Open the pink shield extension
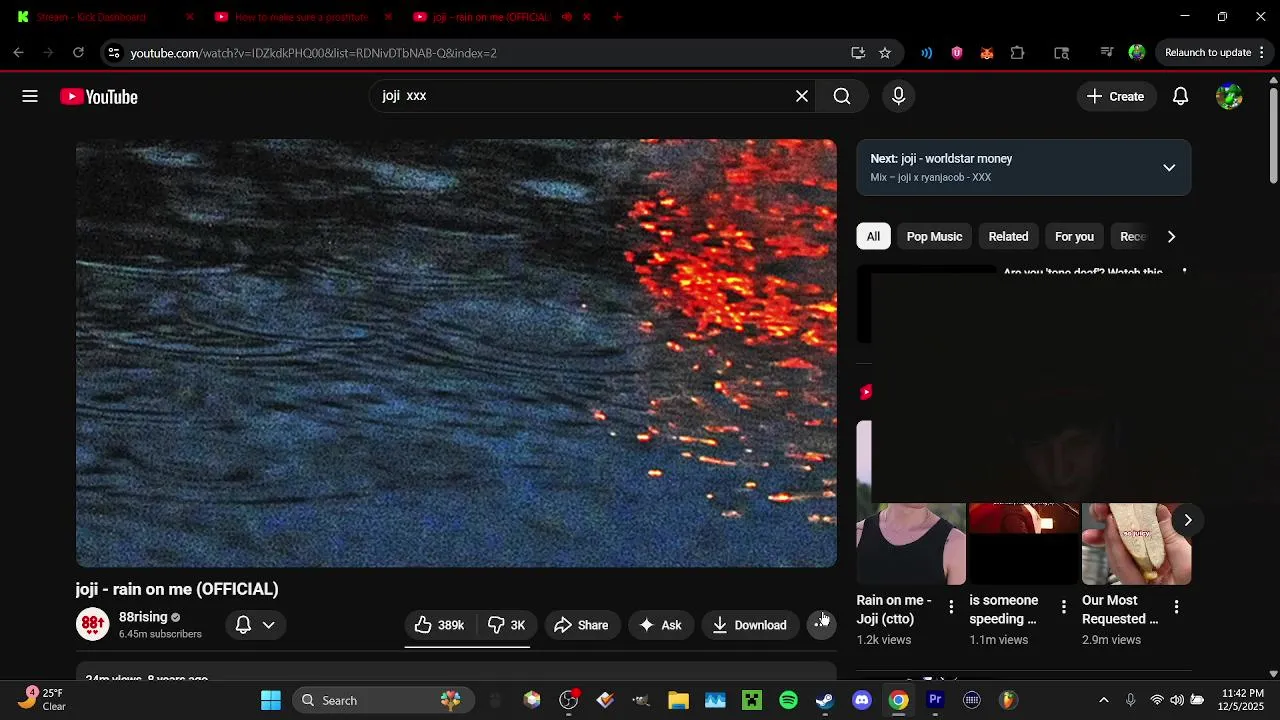Image resolution: width=1280 pixels, height=720 pixels. pos(957,52)
